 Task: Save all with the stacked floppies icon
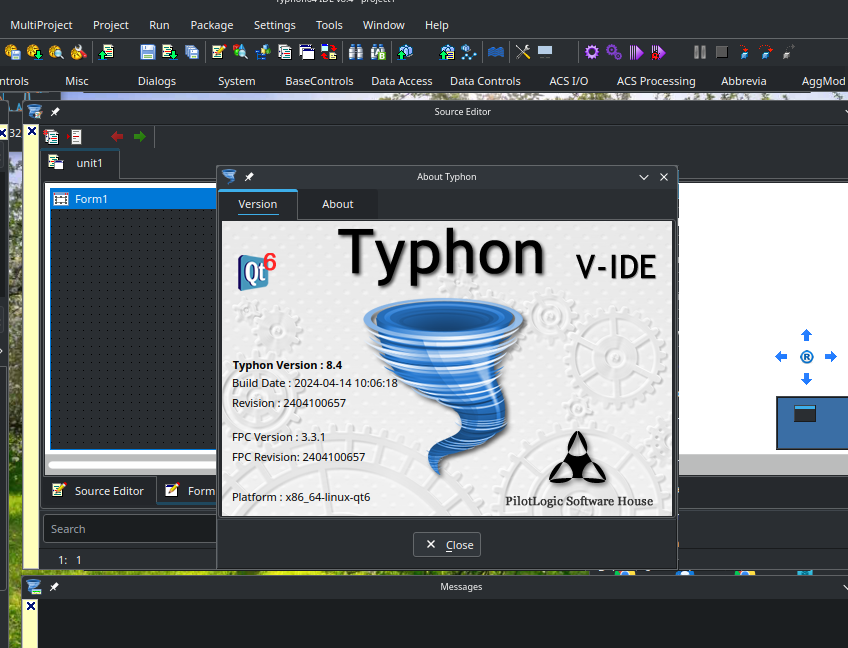coord(192,52)
